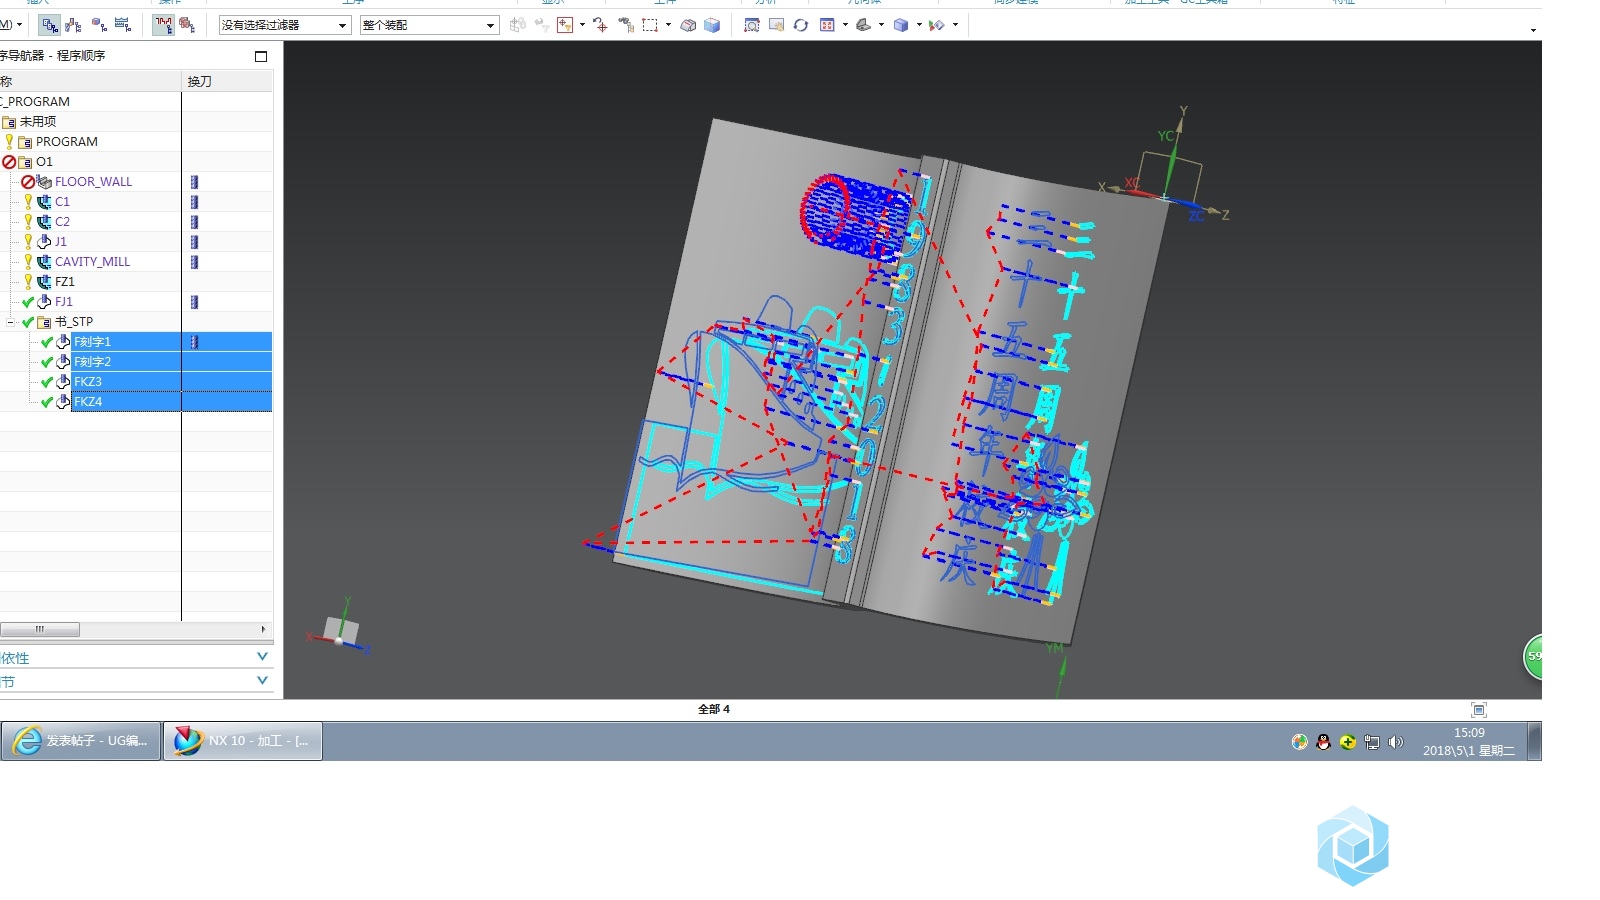
Task: Click the view orientation icon
Action: [x=863, y=25]
